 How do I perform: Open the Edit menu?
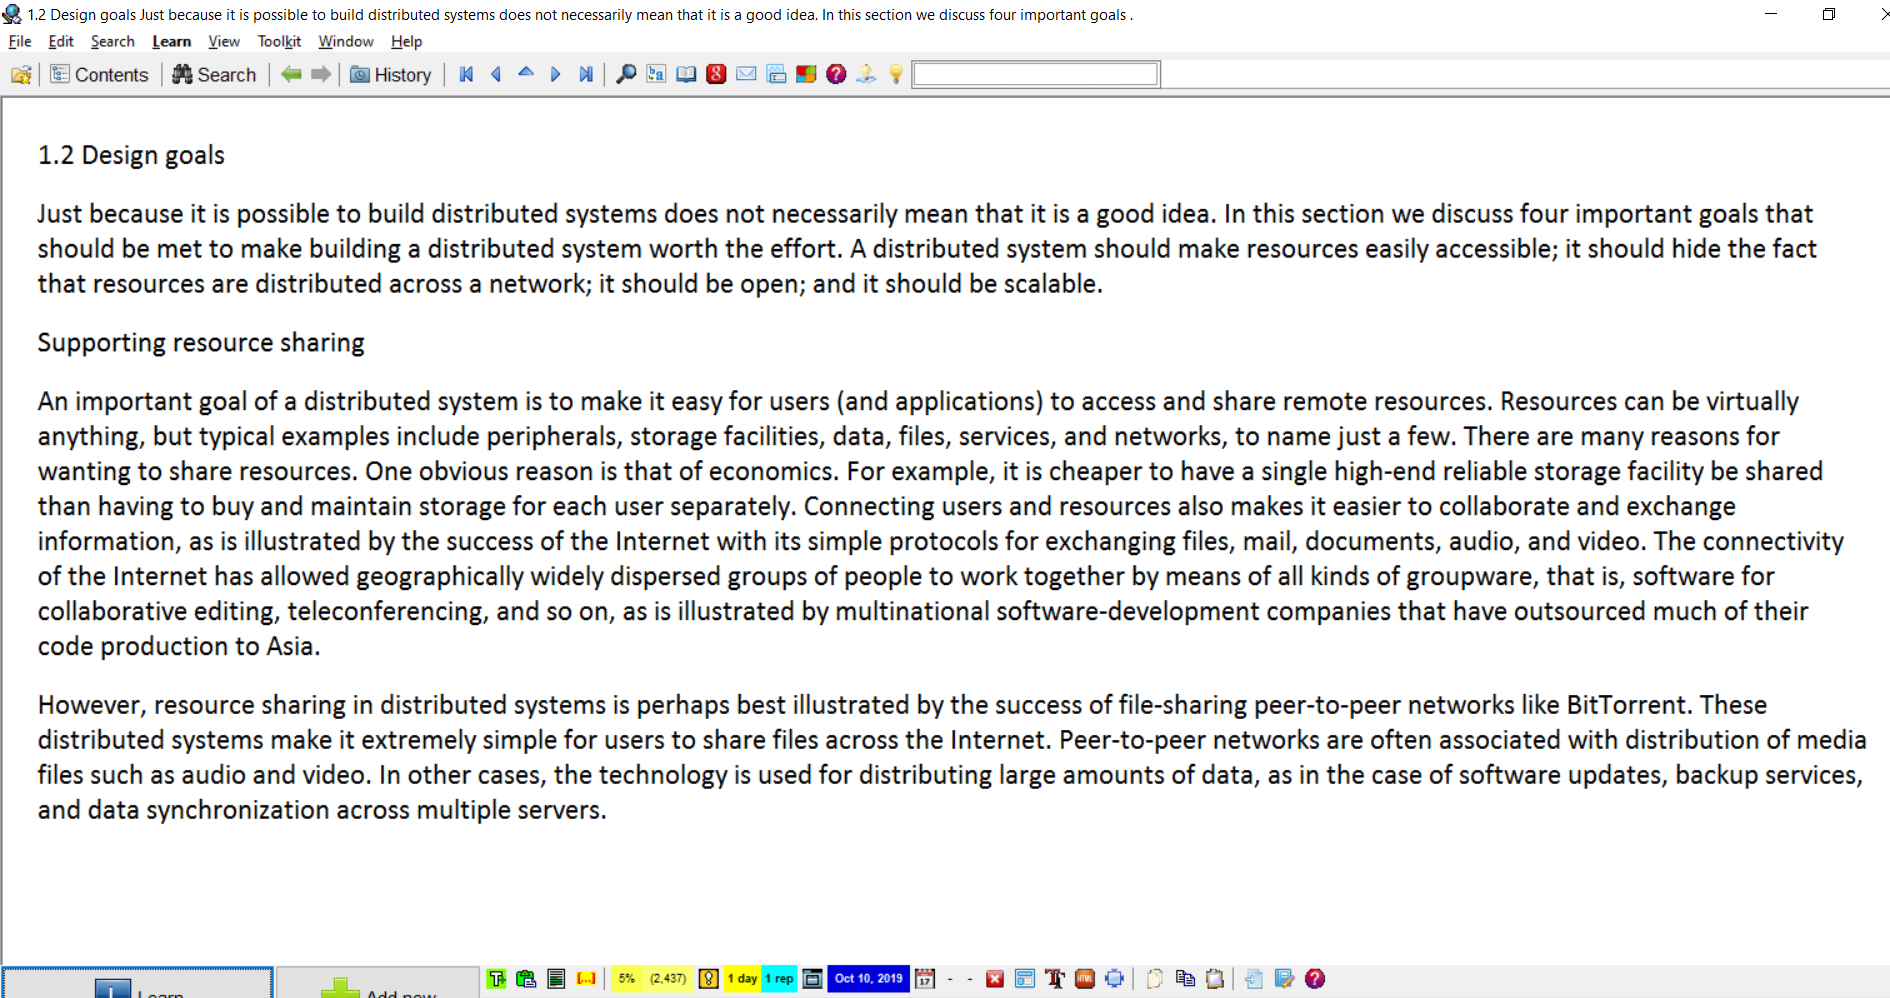[x=61, y=41]
